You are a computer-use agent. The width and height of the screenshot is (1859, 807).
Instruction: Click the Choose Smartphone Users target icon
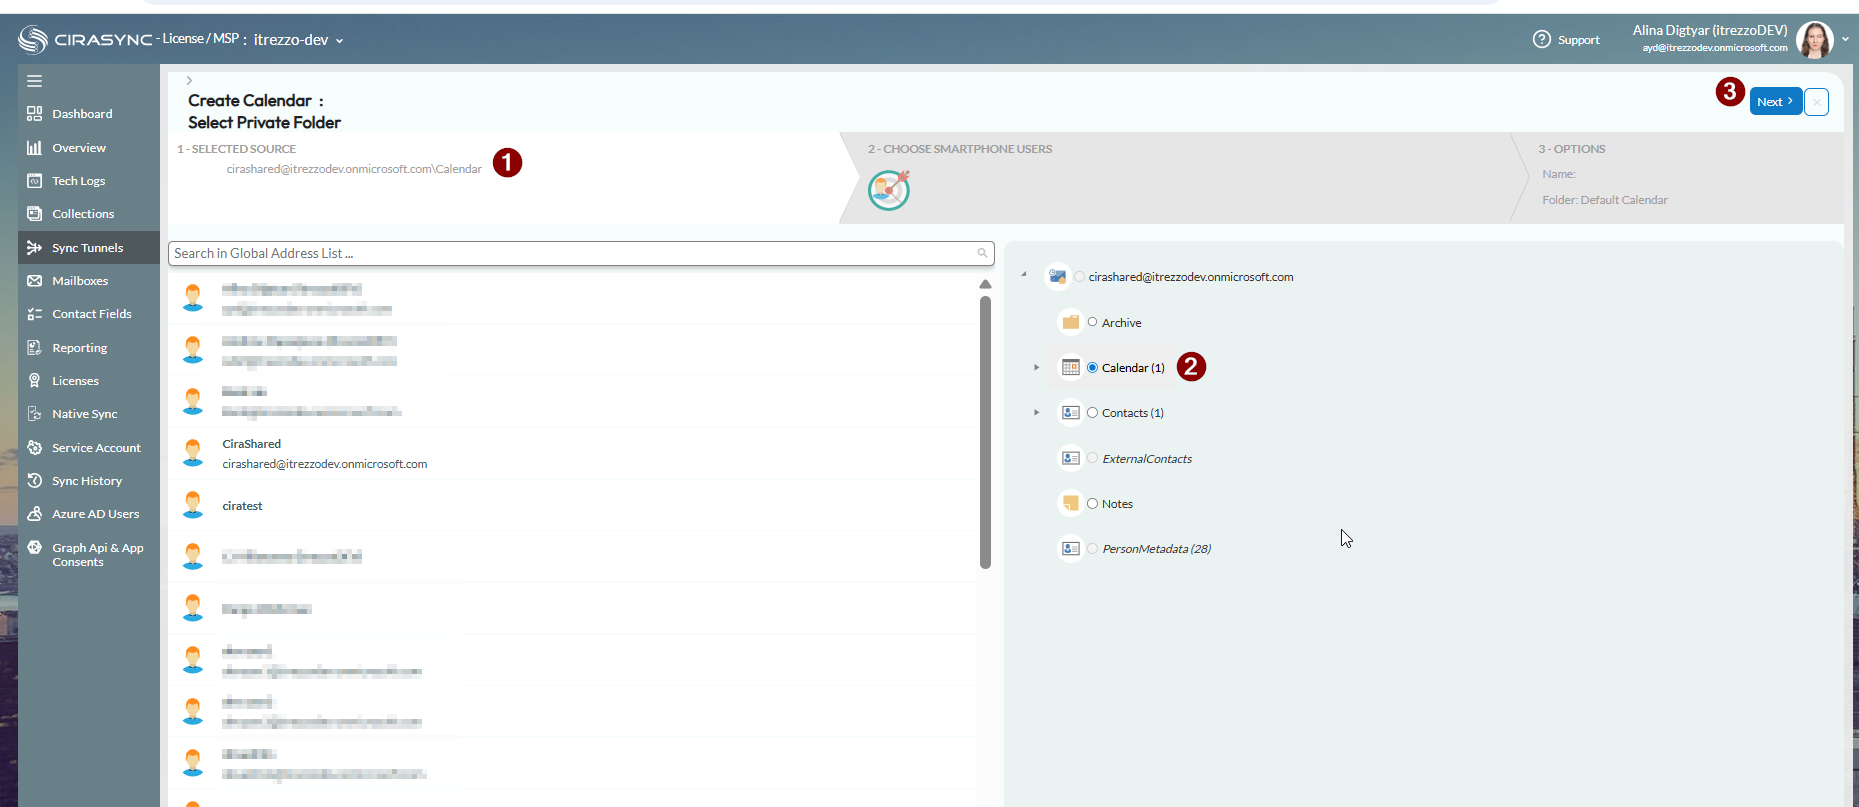889,190
